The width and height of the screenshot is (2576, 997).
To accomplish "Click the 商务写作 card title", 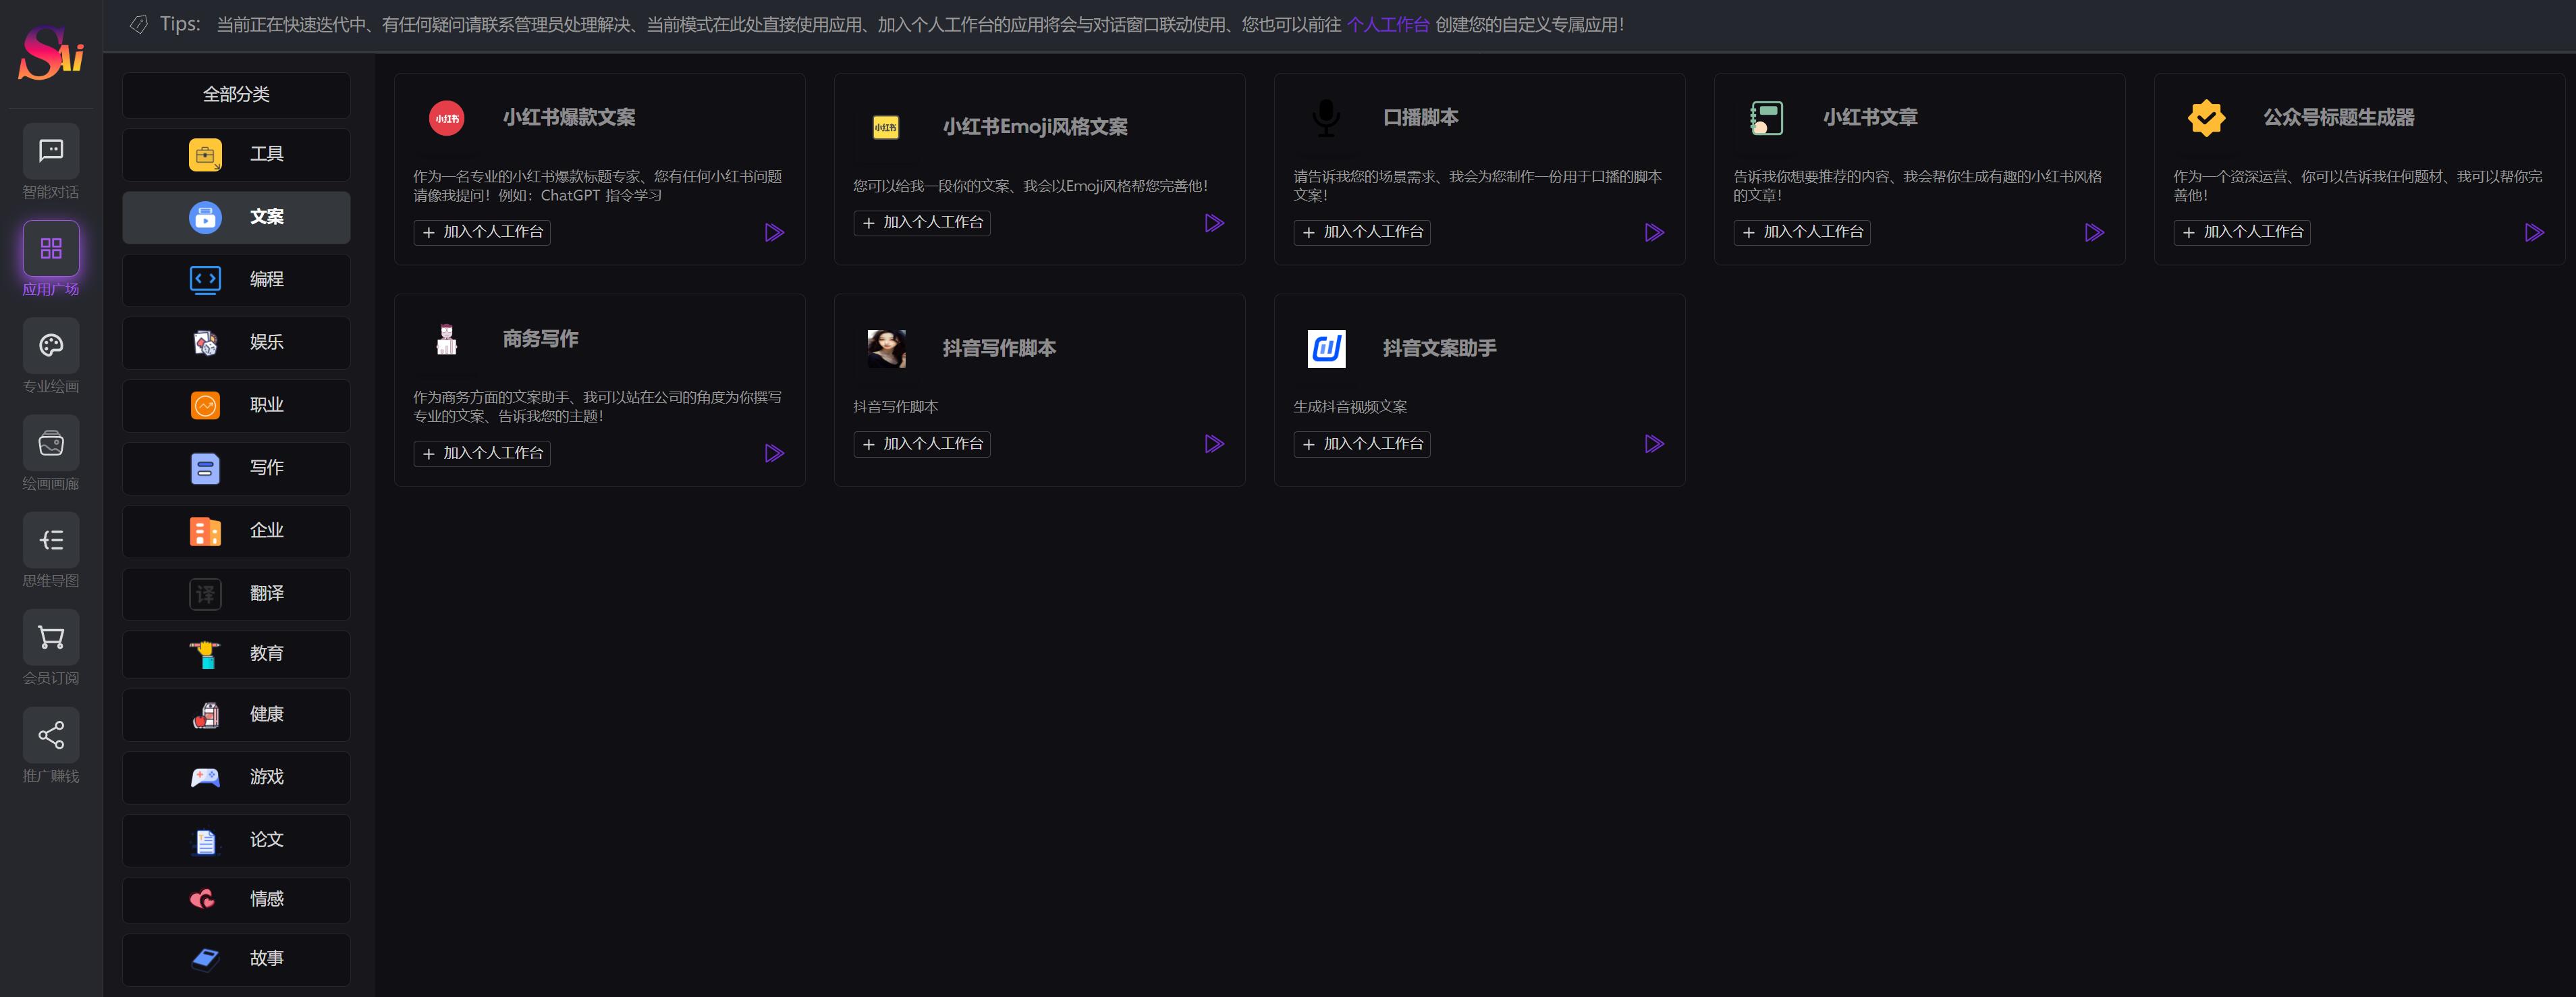I will coord(541,339).
